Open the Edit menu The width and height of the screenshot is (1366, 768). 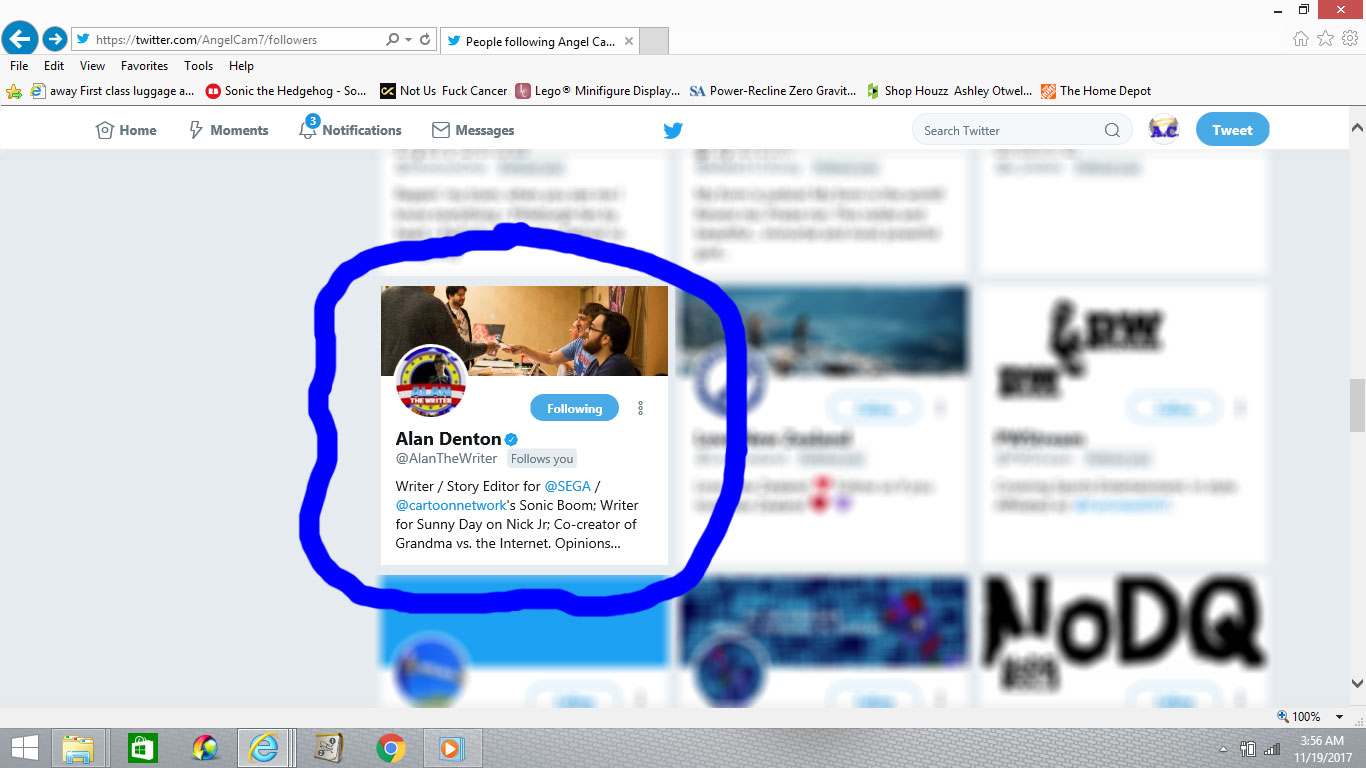[54, 66]
